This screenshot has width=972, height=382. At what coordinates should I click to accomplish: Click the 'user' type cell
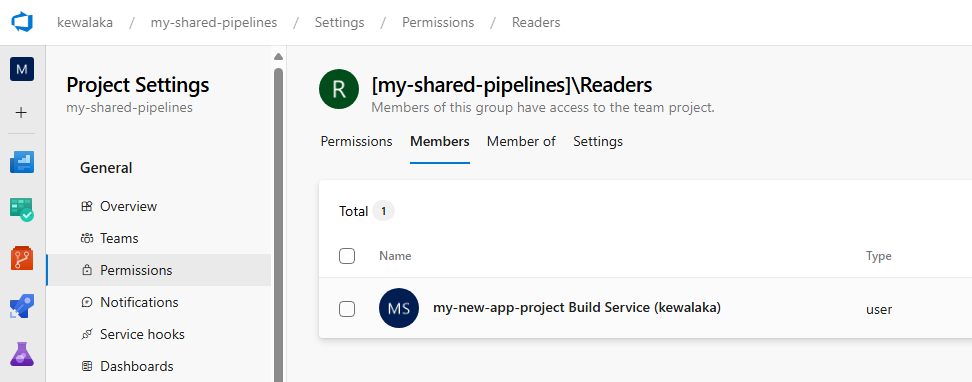coord(879,309)
